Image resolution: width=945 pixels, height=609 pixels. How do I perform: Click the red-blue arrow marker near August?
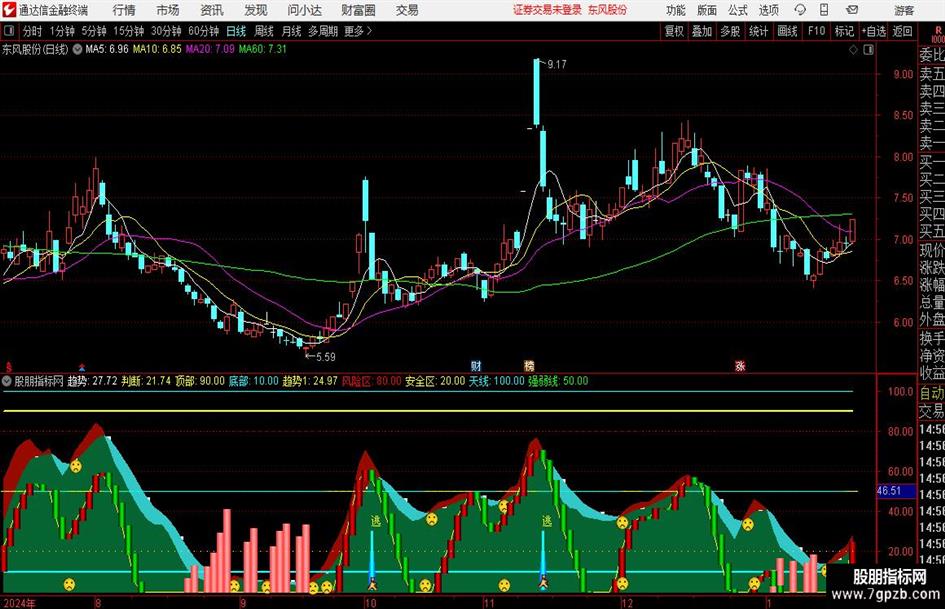point(82,366)
